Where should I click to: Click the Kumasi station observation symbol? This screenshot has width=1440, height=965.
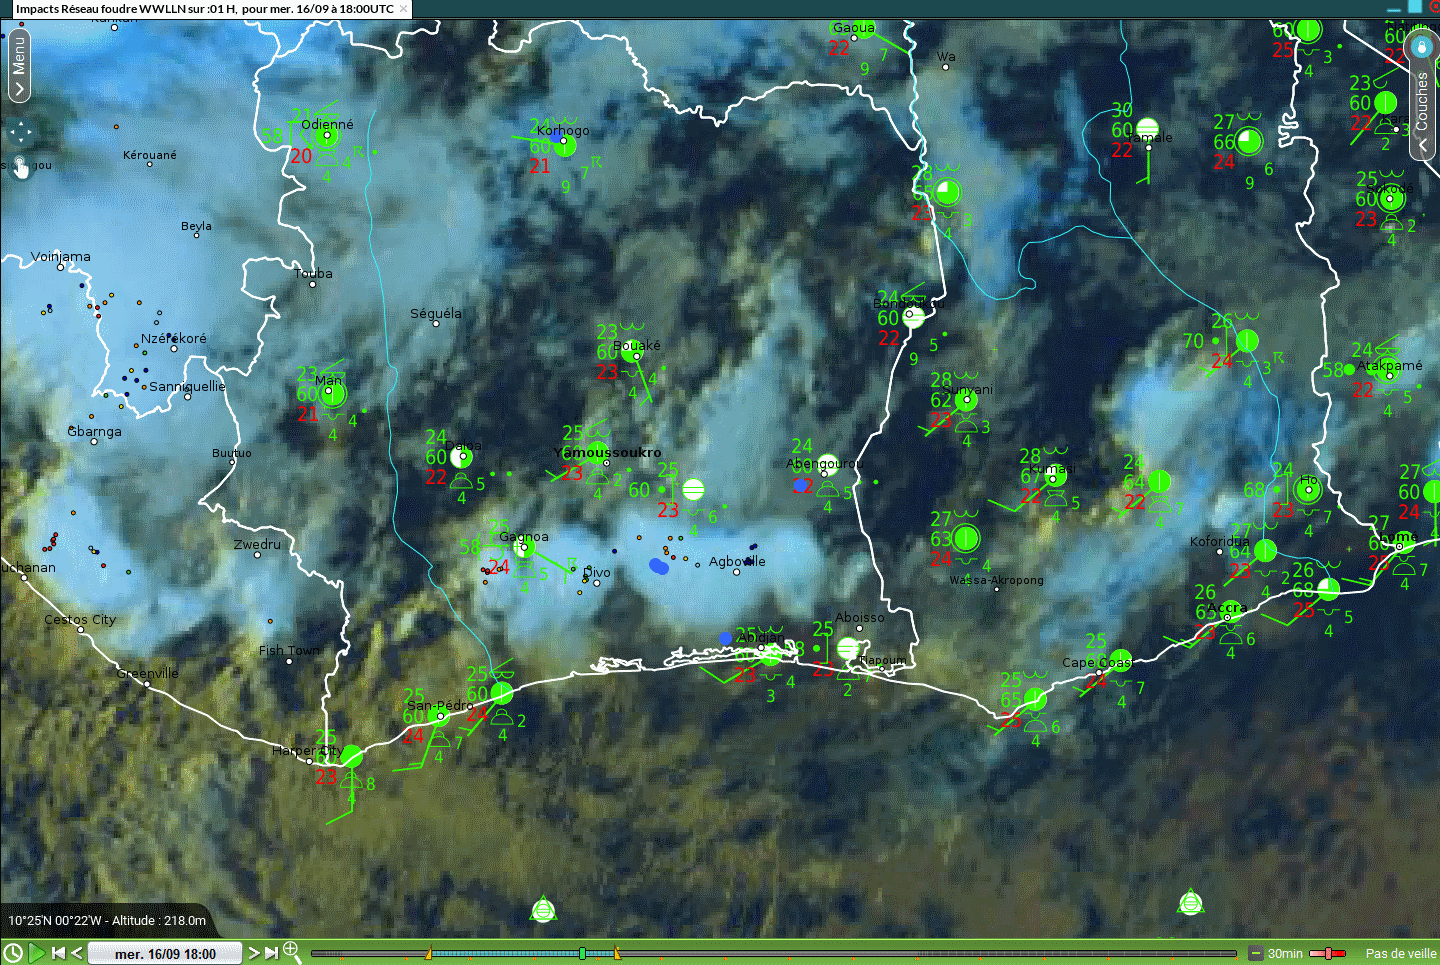click(1055, 476)
